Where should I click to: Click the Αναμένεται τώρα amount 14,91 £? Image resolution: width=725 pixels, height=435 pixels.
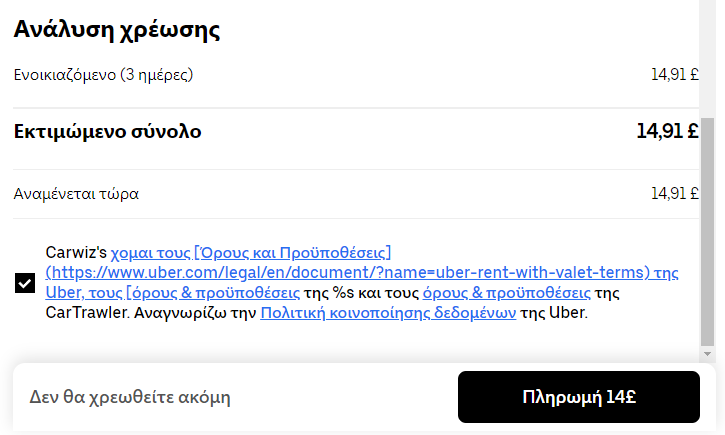click(x=675, y=193)
